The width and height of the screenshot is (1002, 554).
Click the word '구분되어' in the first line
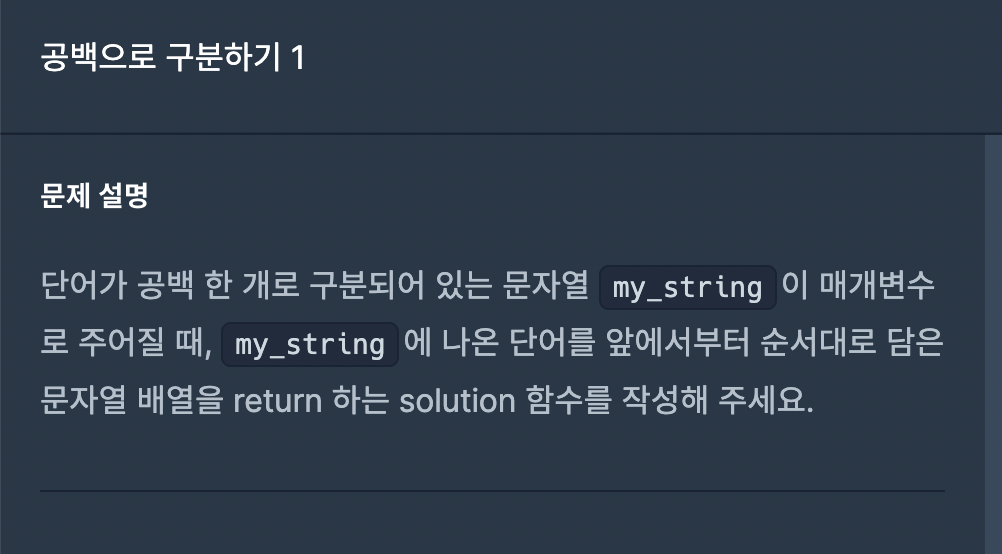click(x=367, y=286)
